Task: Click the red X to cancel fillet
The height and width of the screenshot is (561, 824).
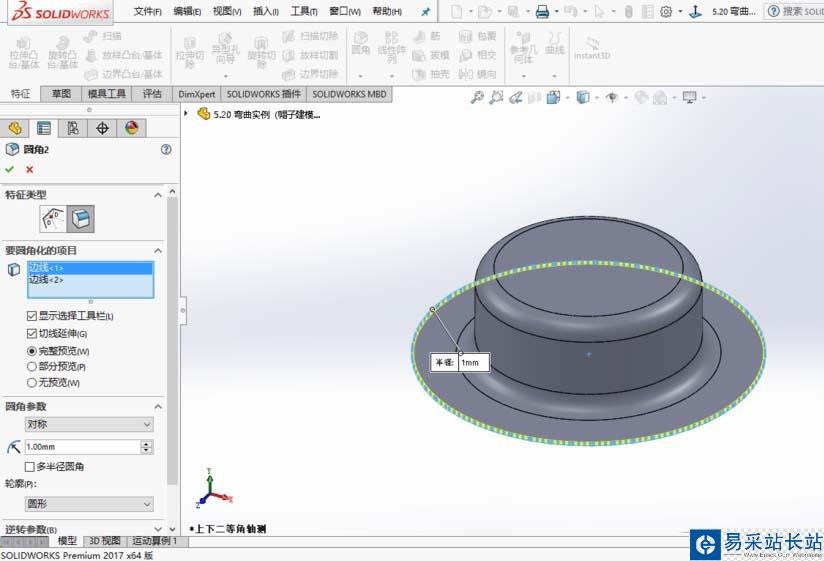Action: (29, 170)
